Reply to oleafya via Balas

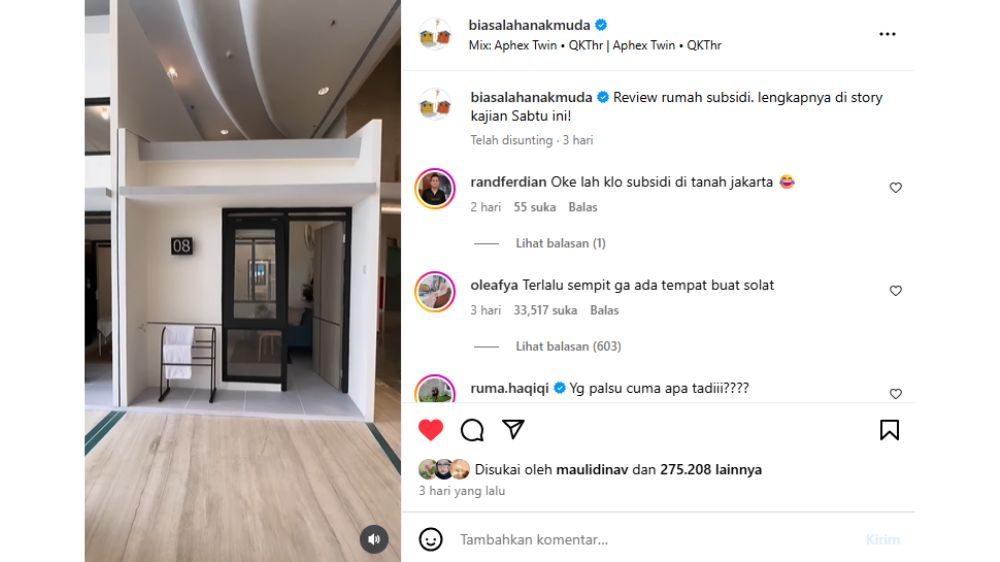coord(605,311)
